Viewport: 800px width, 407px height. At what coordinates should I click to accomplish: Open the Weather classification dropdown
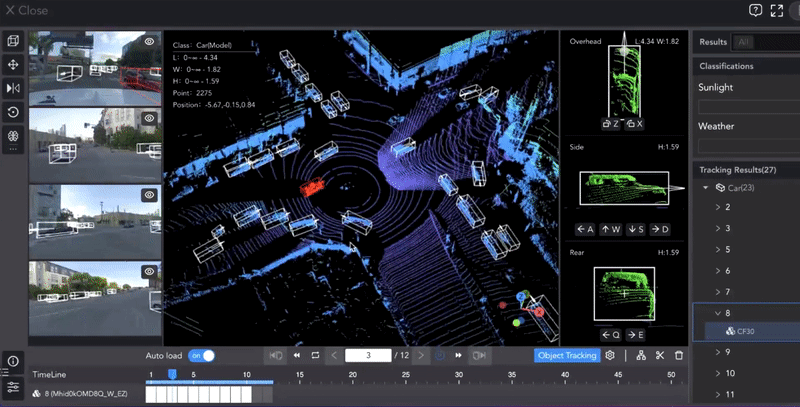click(748, 146)
